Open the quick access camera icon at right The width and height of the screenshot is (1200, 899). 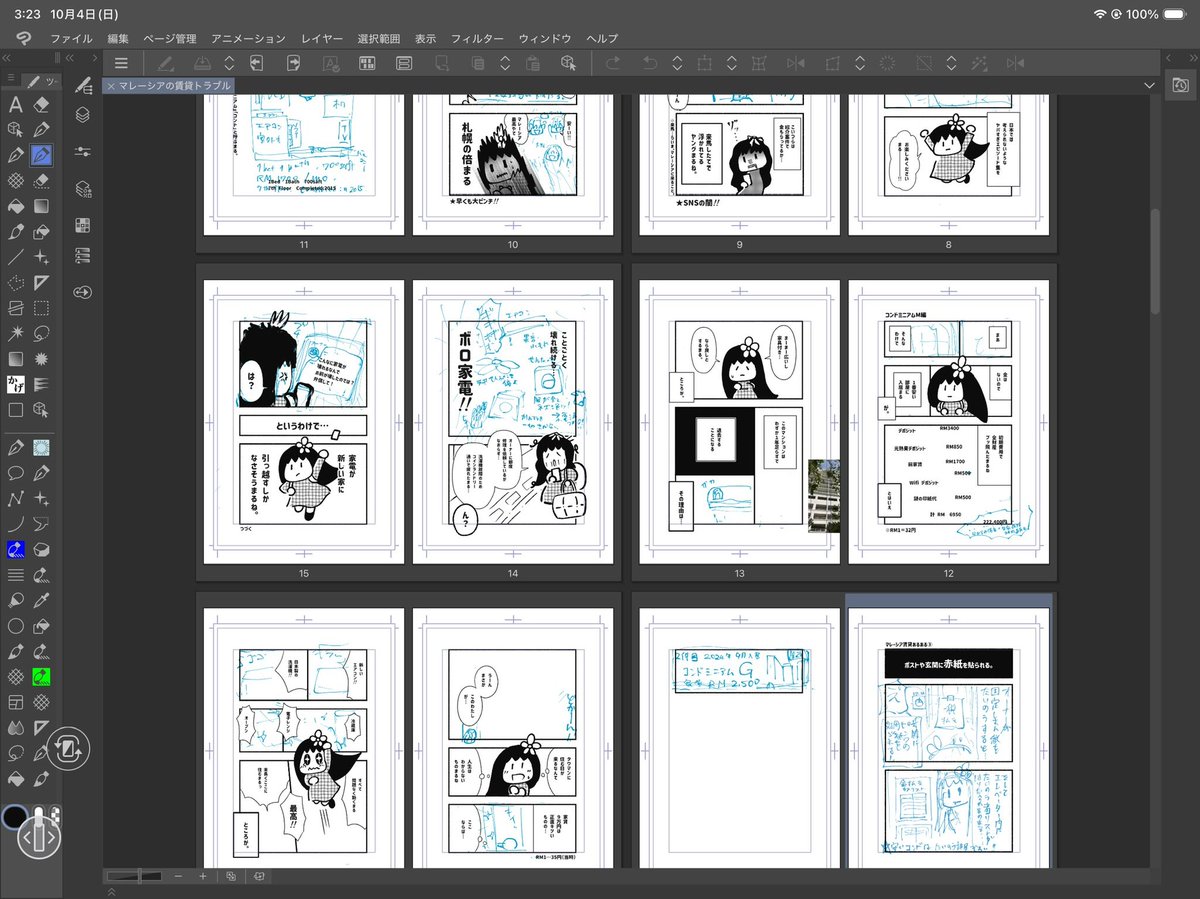(1179, 87)
